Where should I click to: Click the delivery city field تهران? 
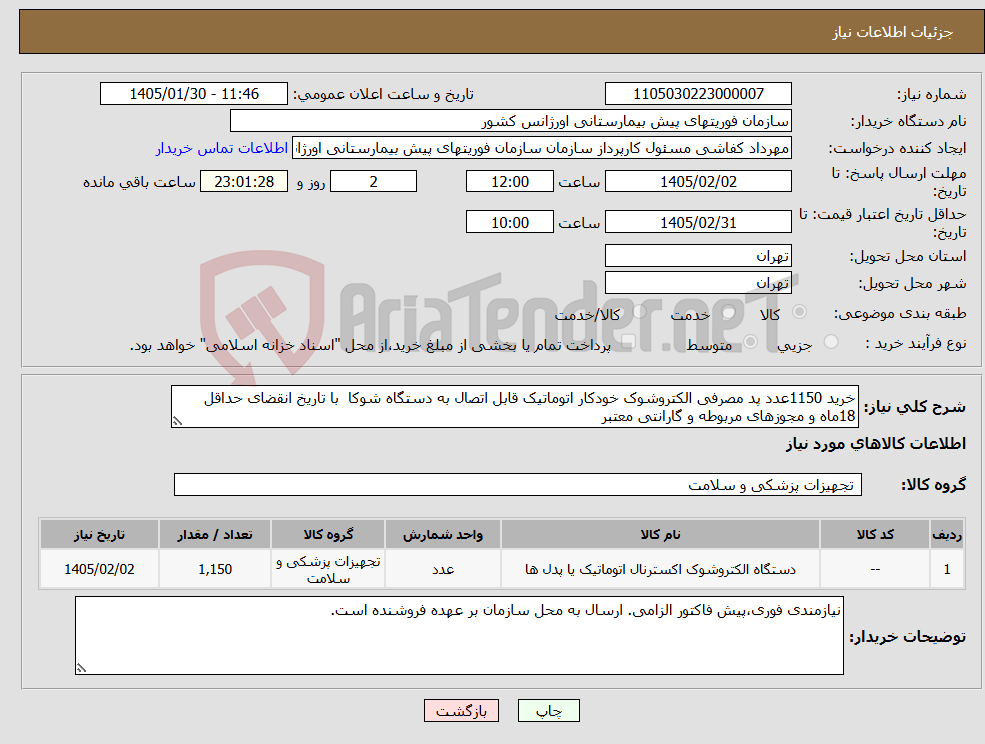pyautogui.click(x=698, y=283)
